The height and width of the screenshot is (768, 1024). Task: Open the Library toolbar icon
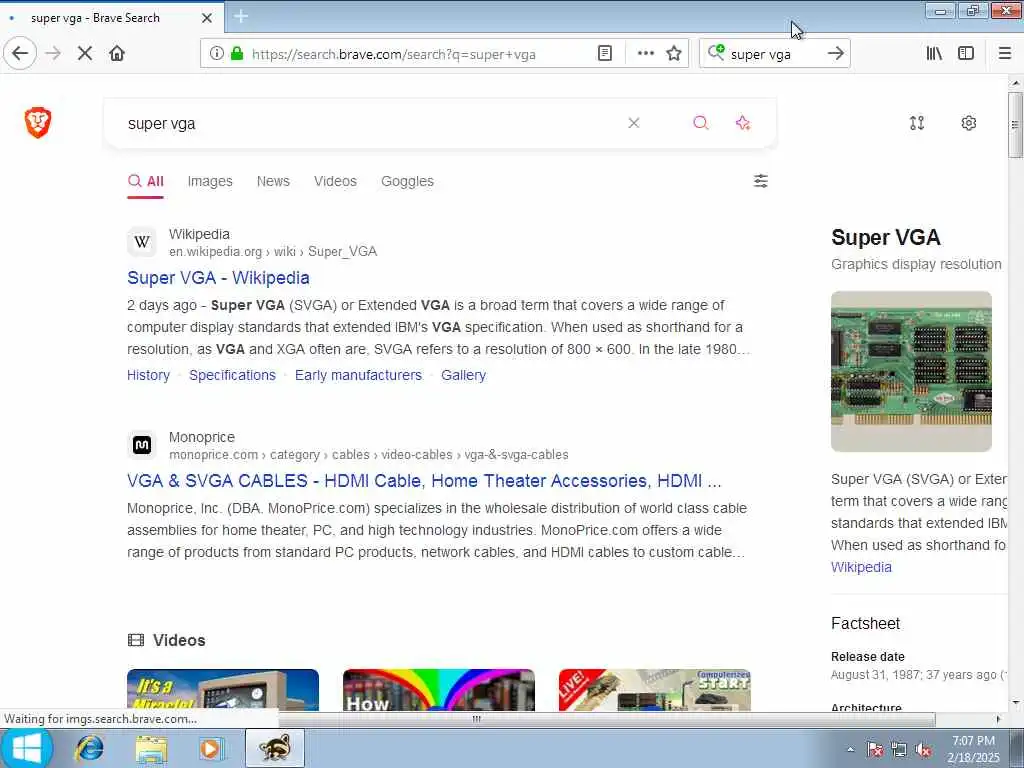click(934, 53)
